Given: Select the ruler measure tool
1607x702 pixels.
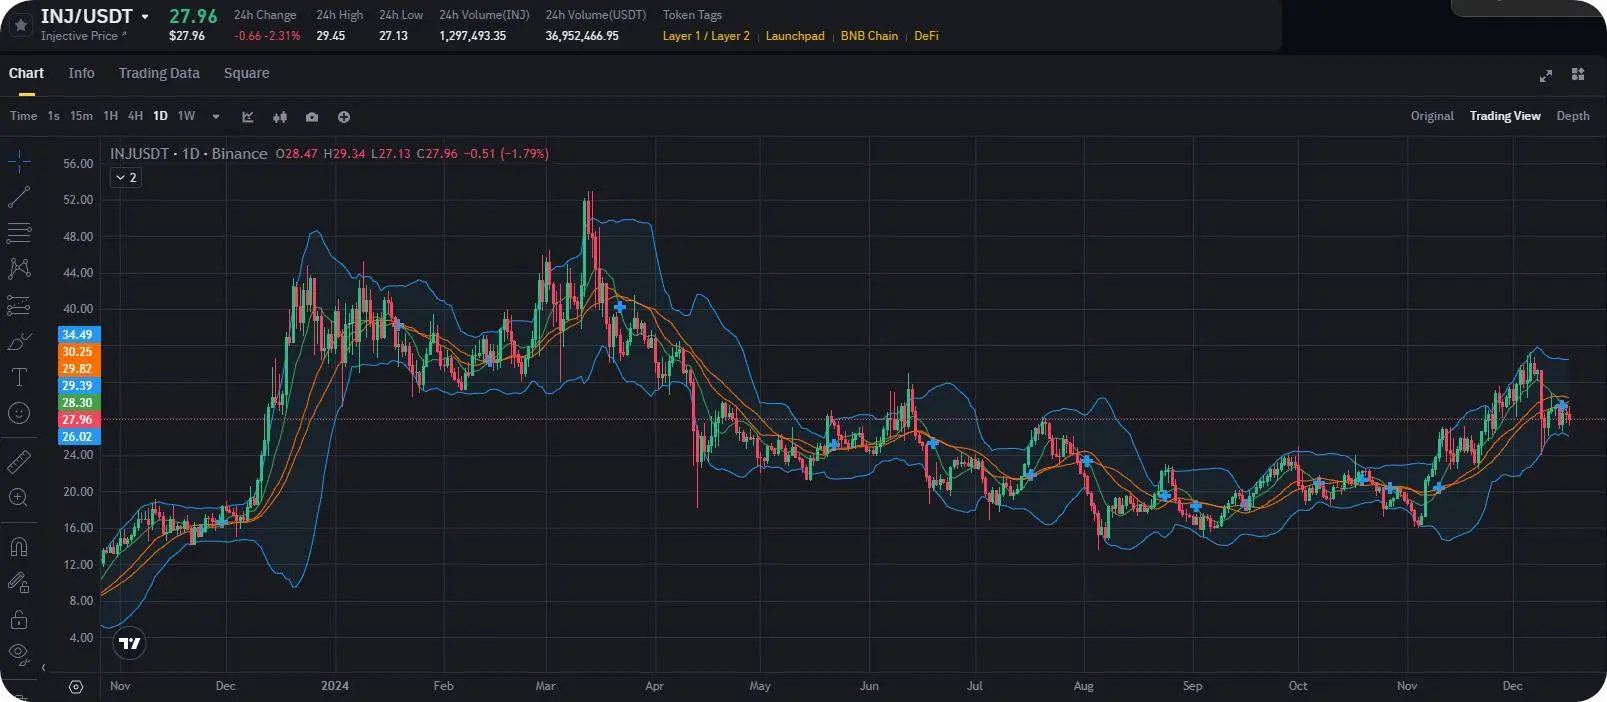Looking at the screenshot, I should pos(19,461).
